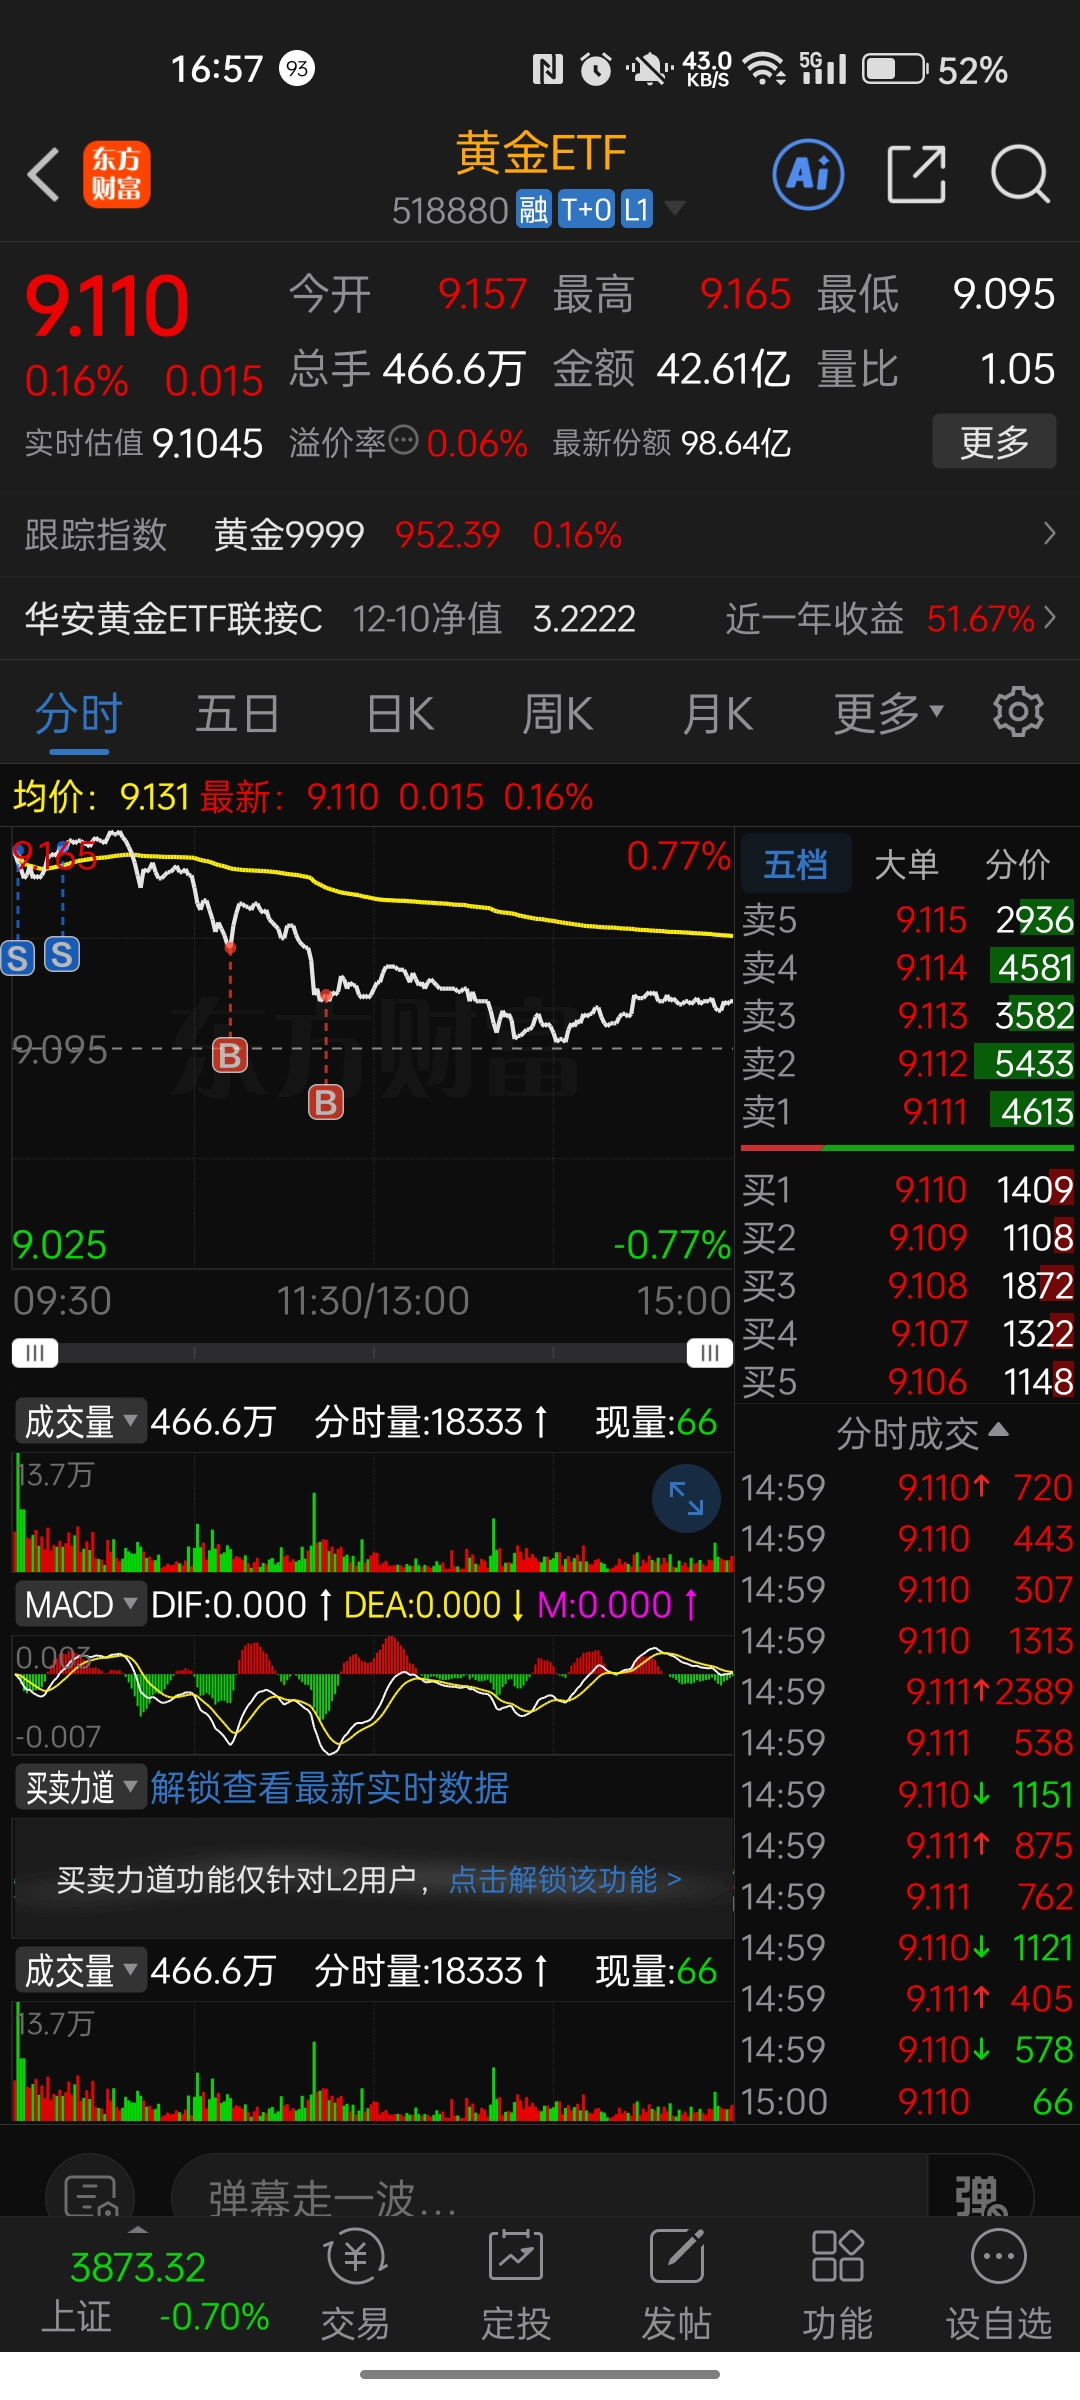Screen dimensions: 1080x2400
Task: Tap right handle of time range slider
Action: coord(710,1353)
